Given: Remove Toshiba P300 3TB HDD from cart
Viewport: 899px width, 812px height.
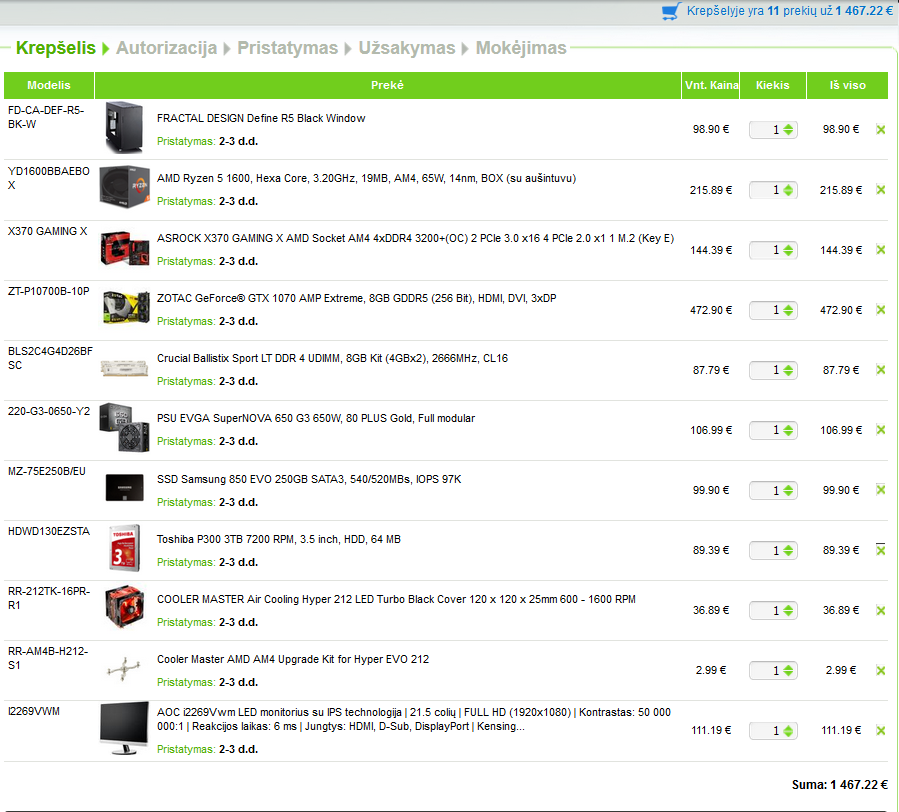Looking at the screenshot, I should pos(881,550).
